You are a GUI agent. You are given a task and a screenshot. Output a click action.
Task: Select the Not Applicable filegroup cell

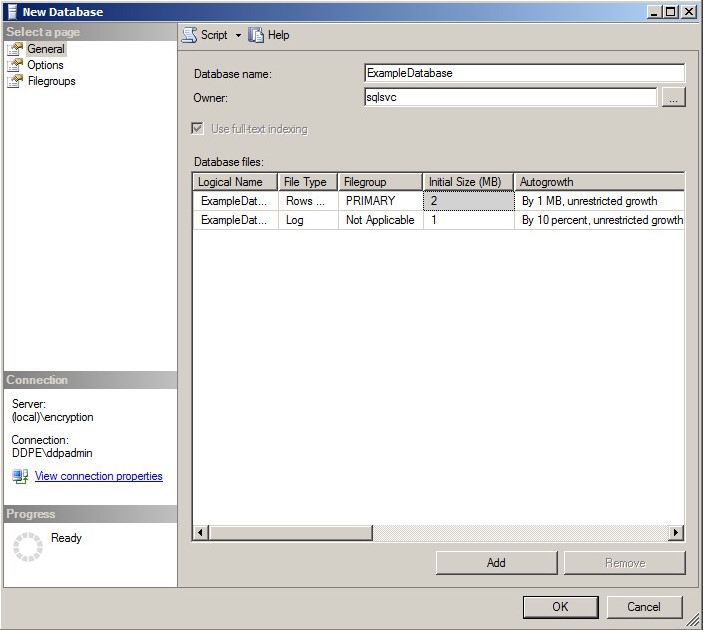(x=380, y=220)
